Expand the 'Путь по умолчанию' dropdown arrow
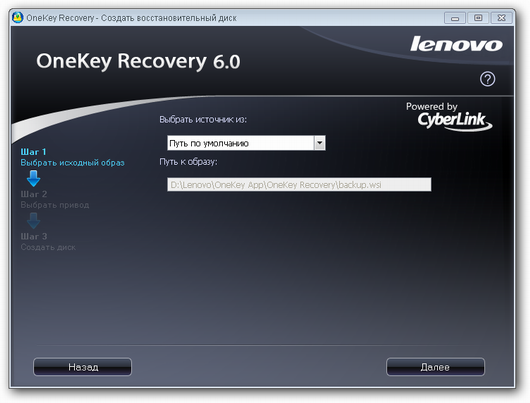Image resolution: width=530 pixels, height=403 pixels. coord(319,143)
